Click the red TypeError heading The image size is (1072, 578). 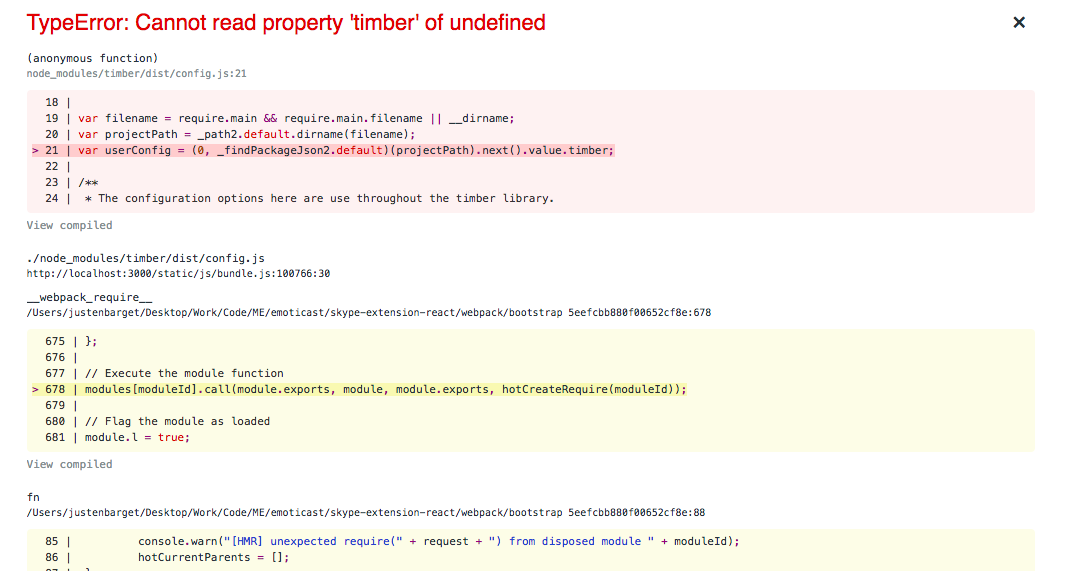point(286,22)
